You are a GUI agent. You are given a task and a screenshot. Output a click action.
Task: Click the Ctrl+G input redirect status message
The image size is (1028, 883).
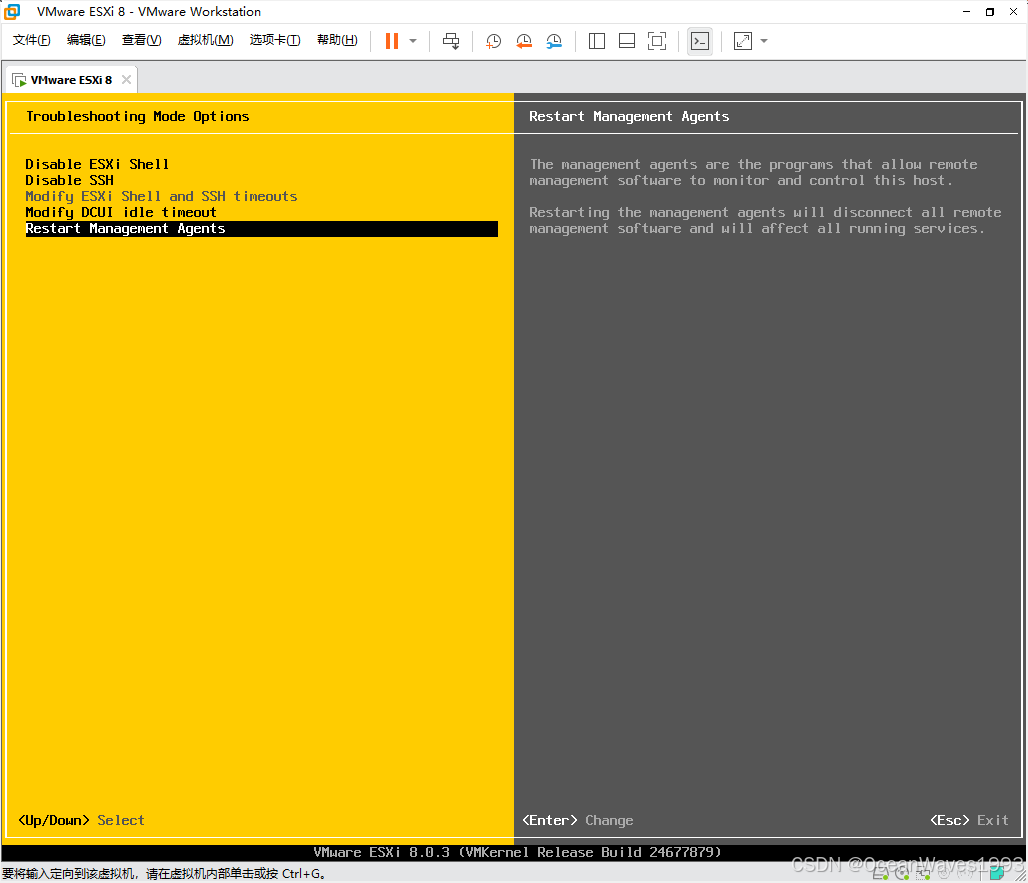tap(164, 874)
